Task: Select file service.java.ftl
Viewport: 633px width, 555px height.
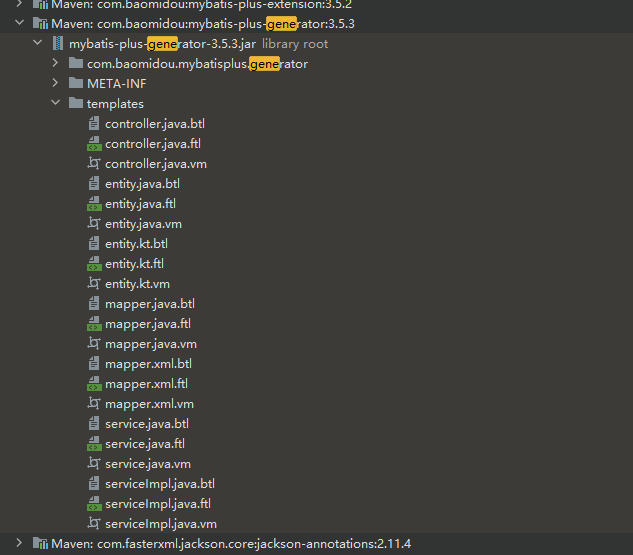Action: [145, 444]
